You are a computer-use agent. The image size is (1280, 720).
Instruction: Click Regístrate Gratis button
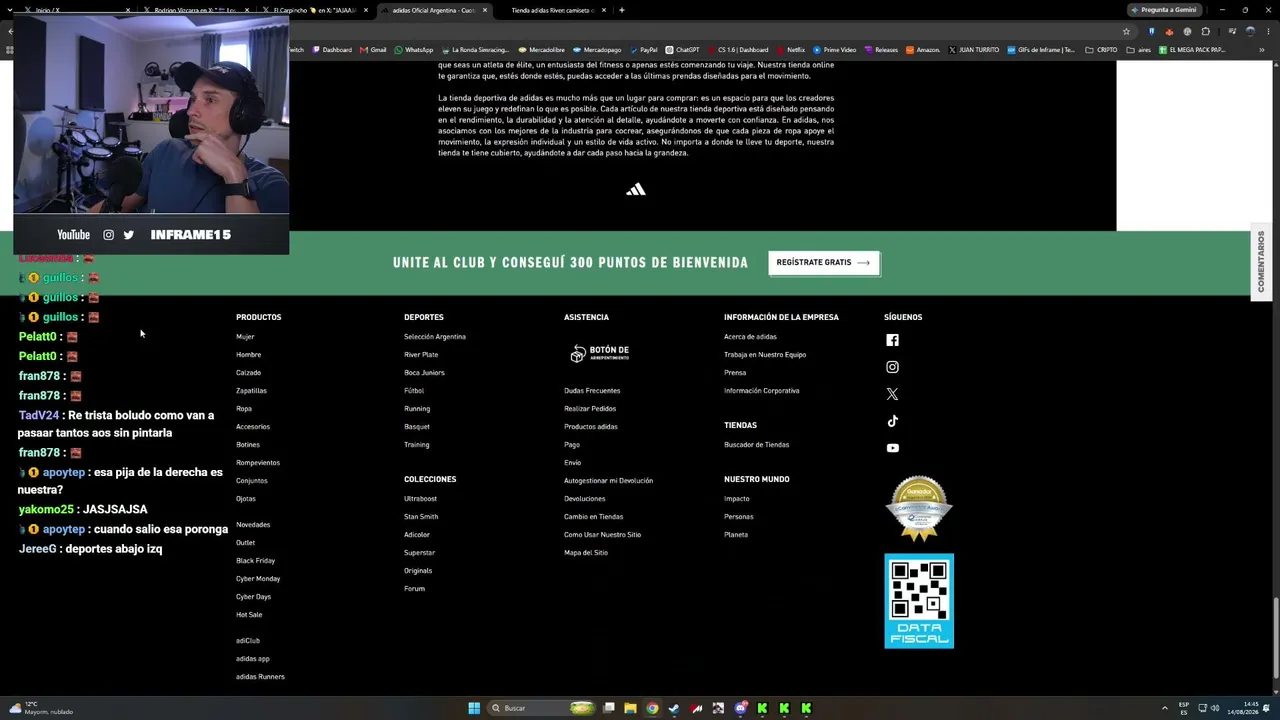pyautogui.click(x=824, y=263)
